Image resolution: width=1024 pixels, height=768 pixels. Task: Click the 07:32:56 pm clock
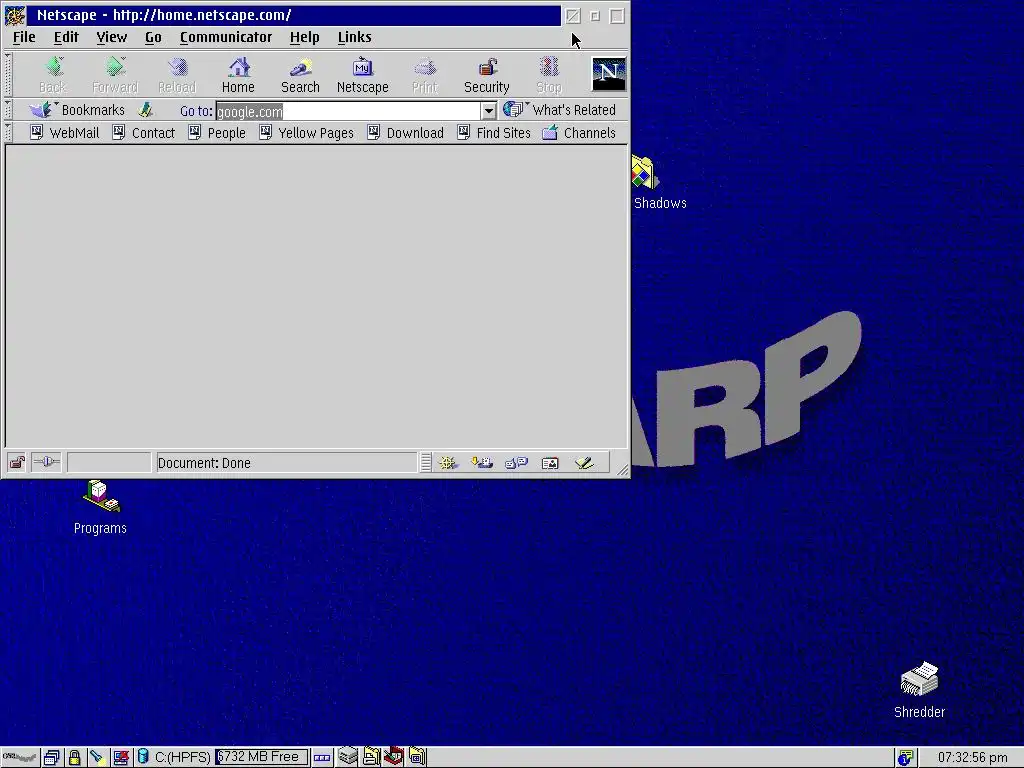pos(972,758)
